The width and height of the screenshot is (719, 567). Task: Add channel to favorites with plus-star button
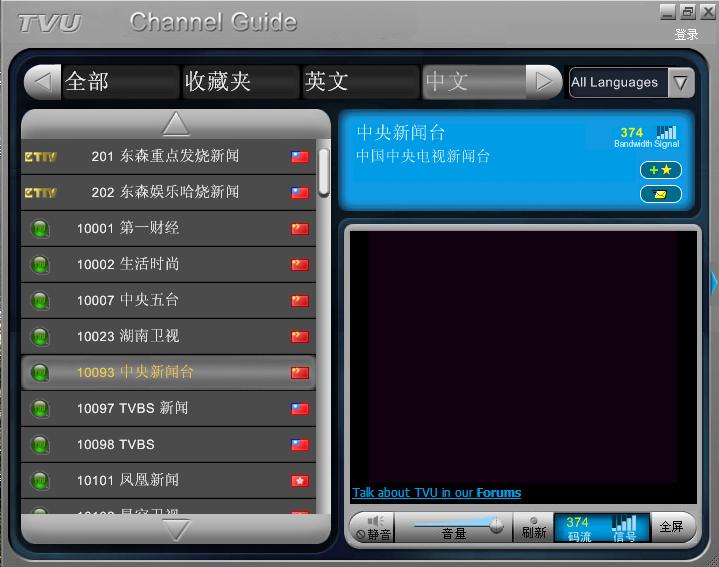pos(661,170)
